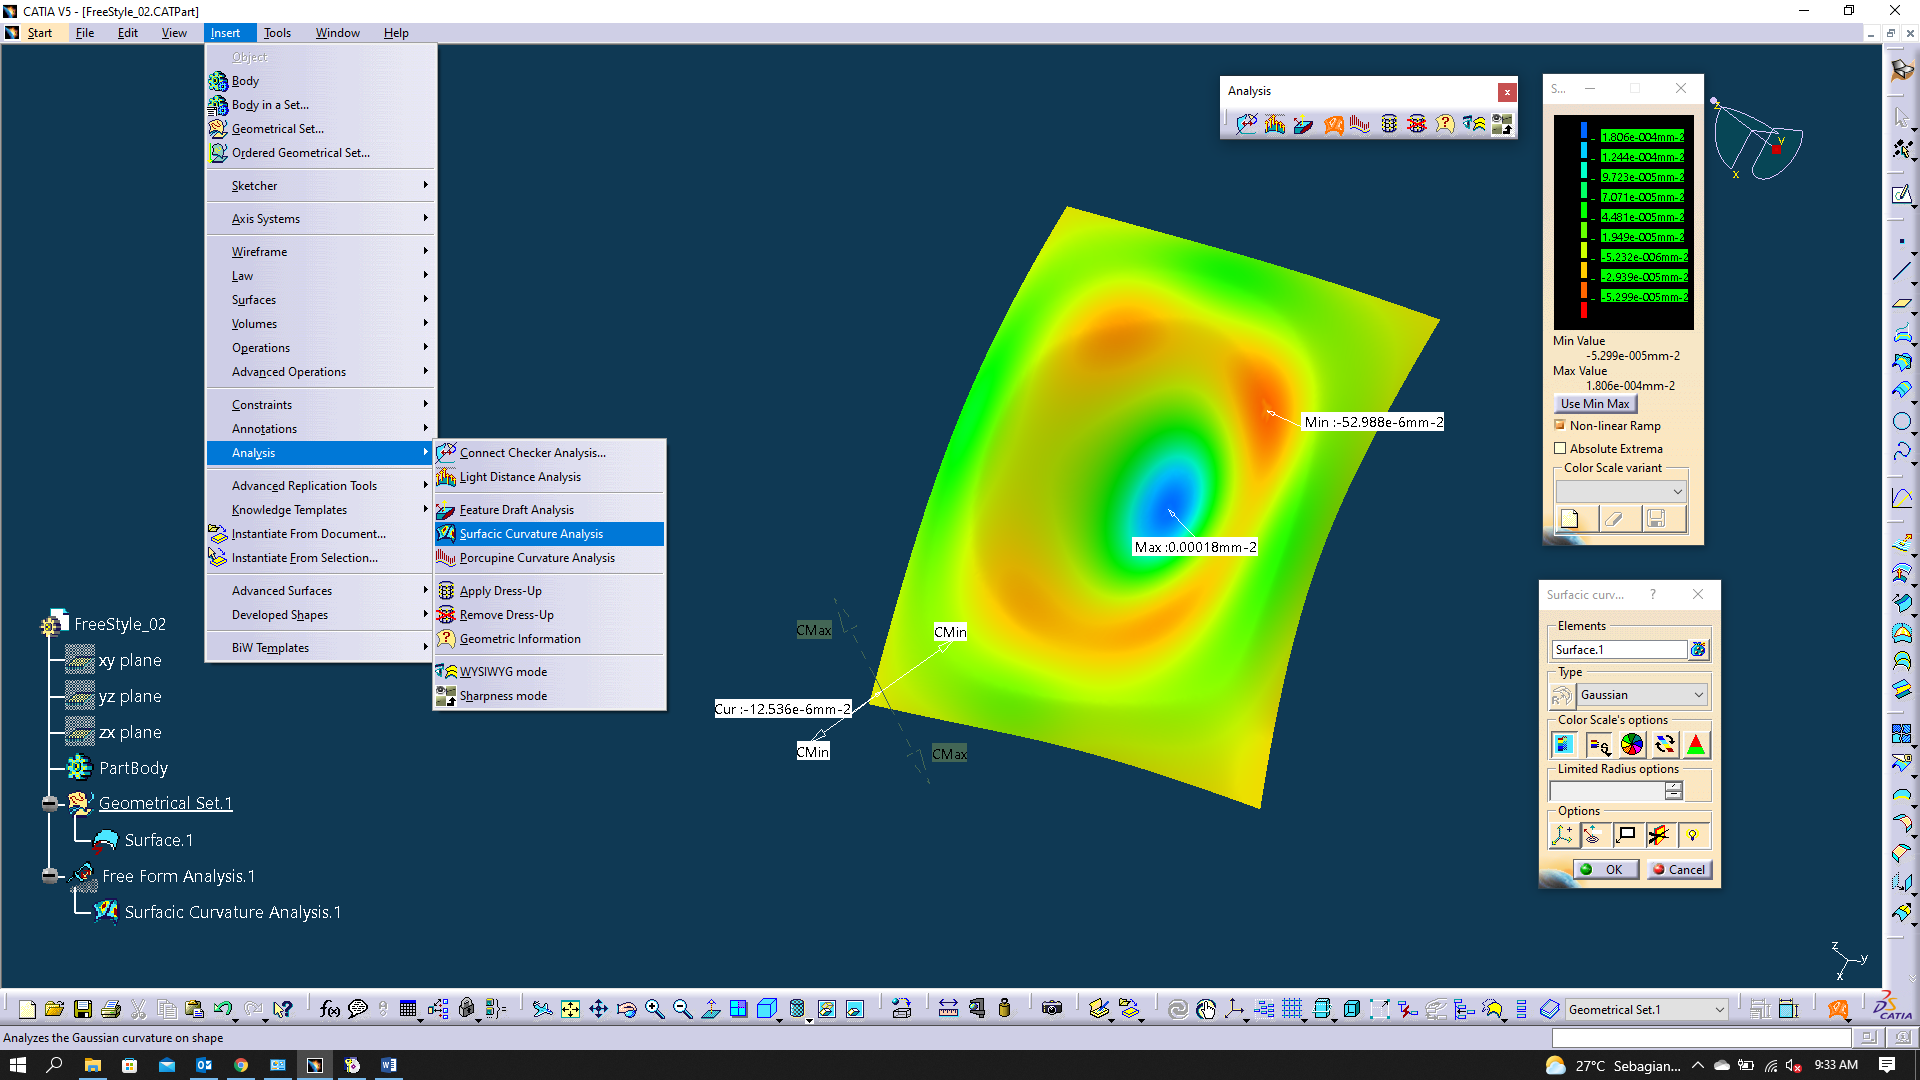Toggle the Non-linear Ramp checkbox
The image size is (1920, 1080).
coord(1560,426)
